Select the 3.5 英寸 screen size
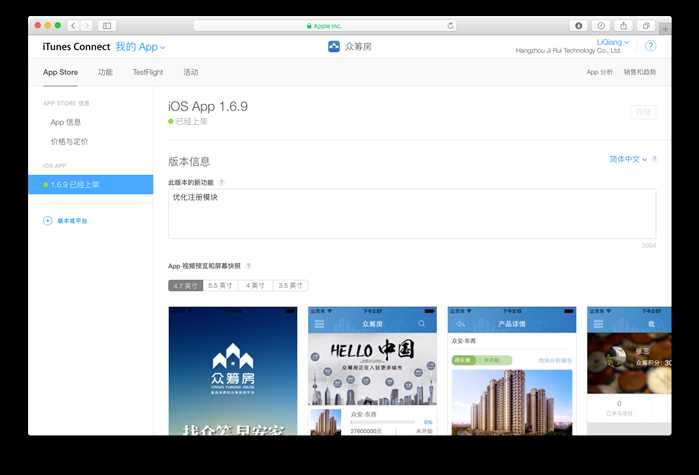The width and height of the screenshot is (699, 475). (290, 286)
